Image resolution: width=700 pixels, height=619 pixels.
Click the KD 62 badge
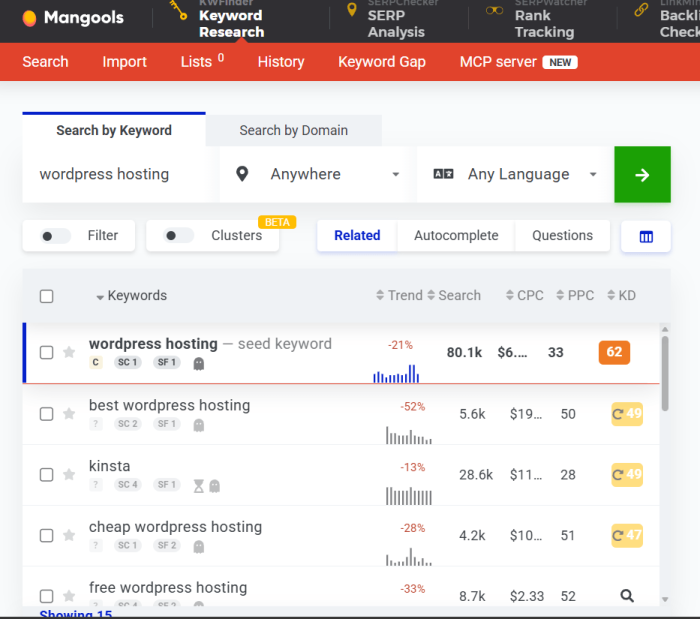pos(614,352)
